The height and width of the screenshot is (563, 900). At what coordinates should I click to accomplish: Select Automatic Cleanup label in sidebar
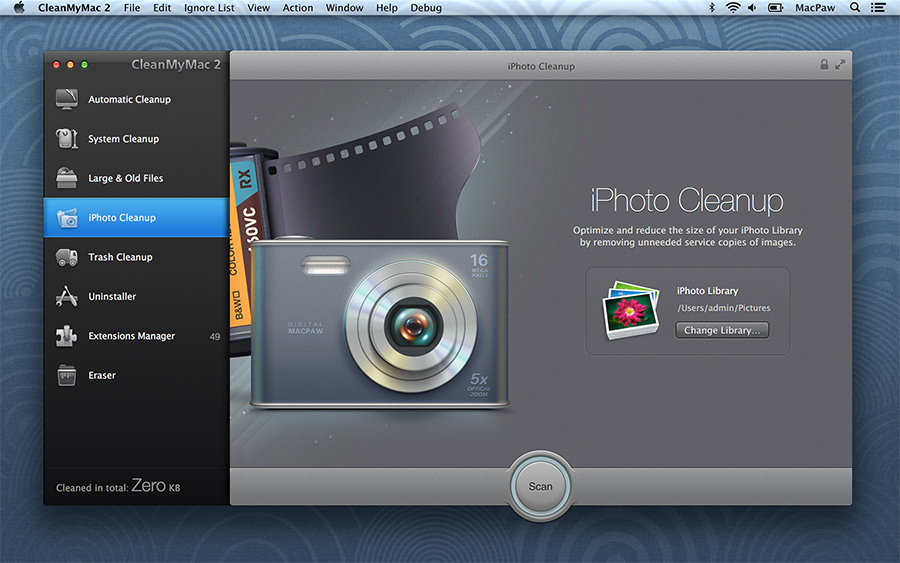point(129,99)
